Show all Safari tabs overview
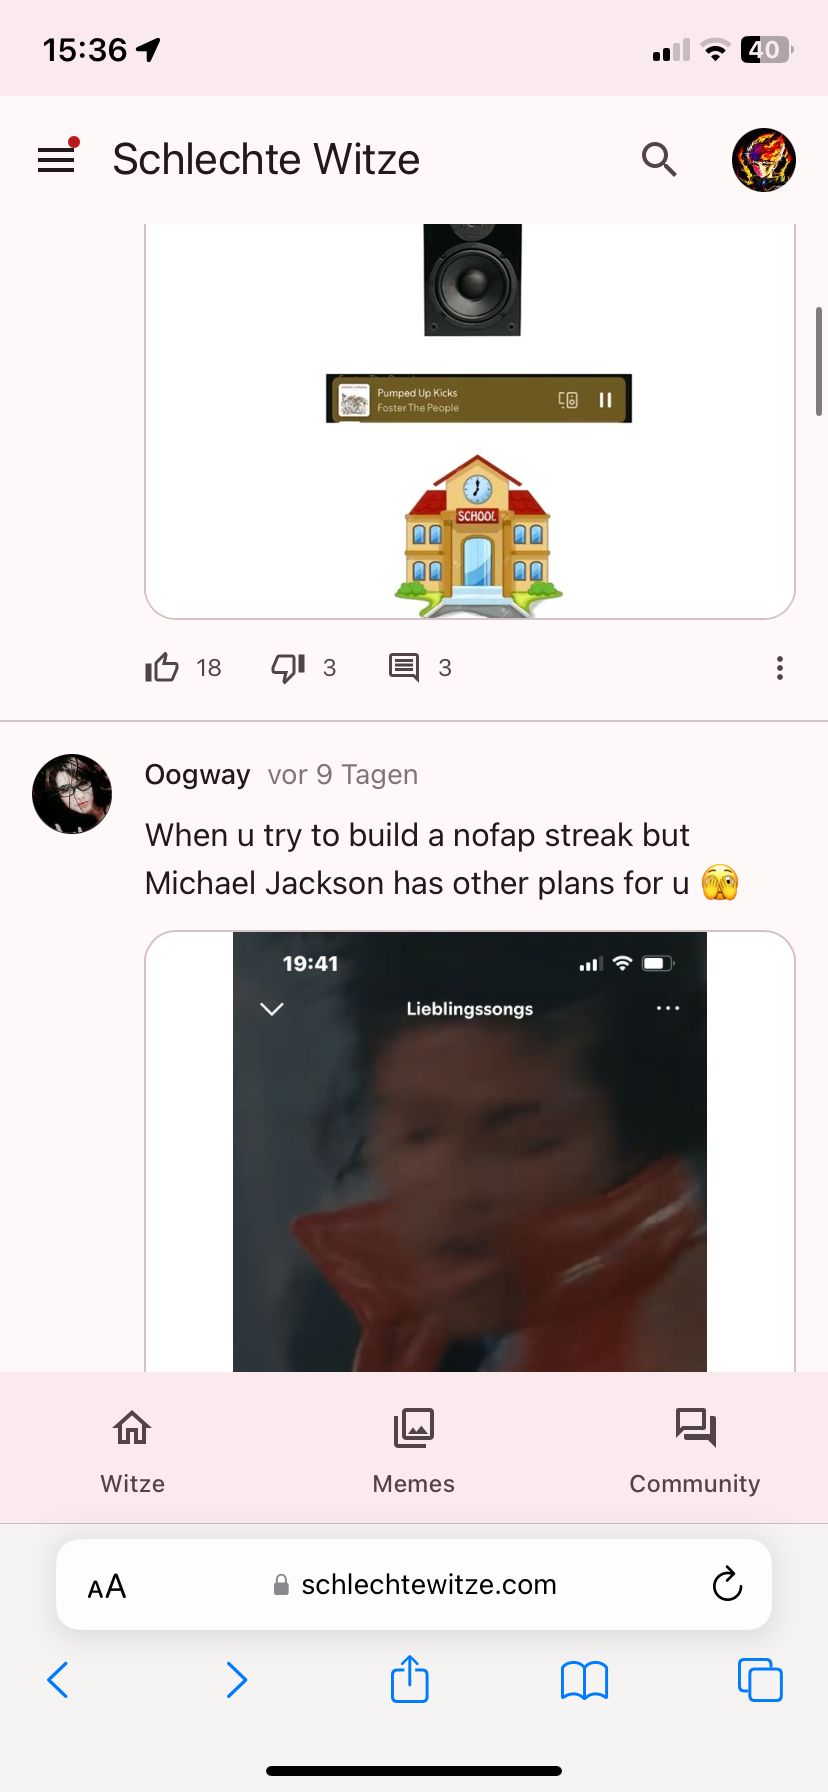This screenshot has width=828, height=1792. point(760,1680)
